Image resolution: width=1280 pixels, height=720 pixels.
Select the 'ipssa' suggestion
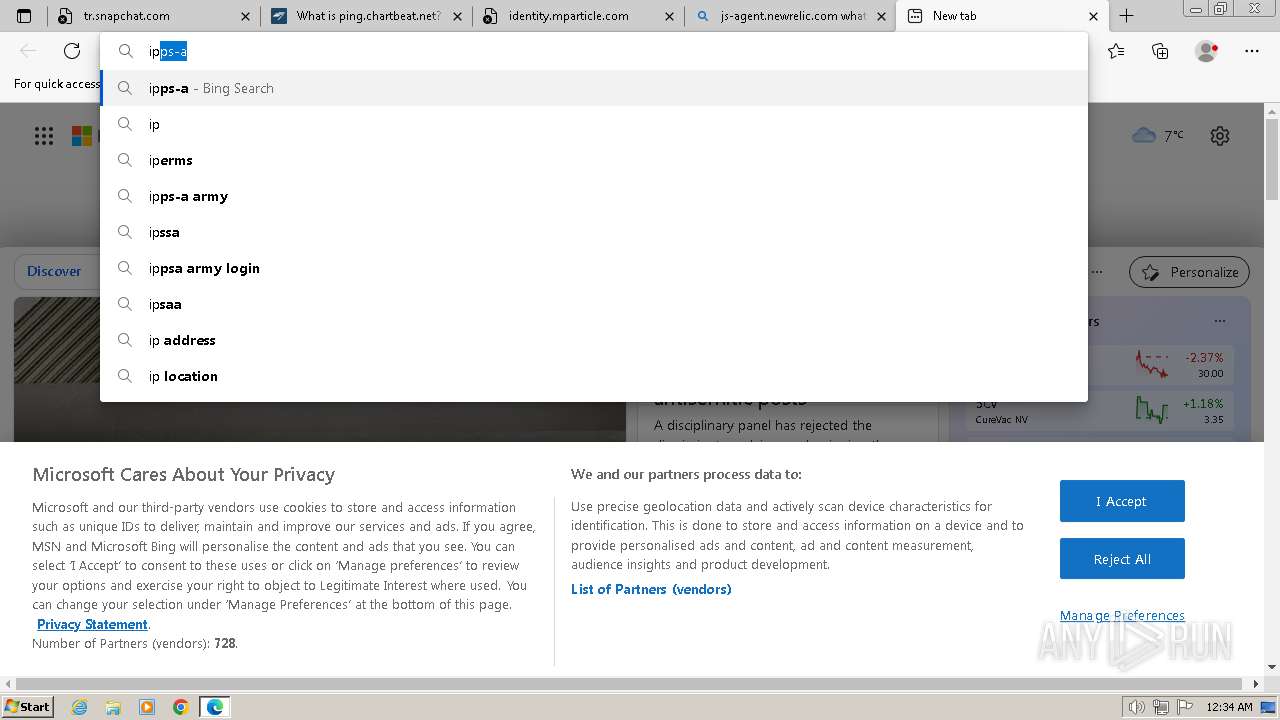594,232
